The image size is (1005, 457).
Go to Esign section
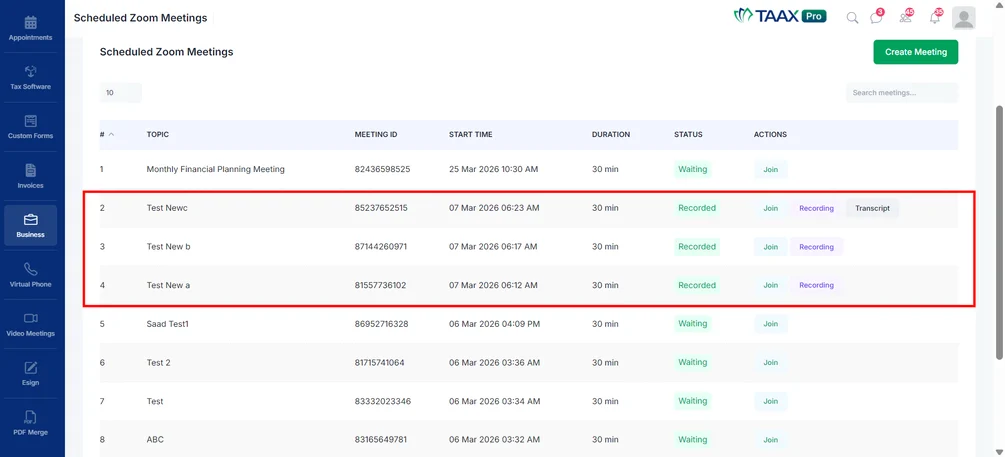tap(30, 374)
